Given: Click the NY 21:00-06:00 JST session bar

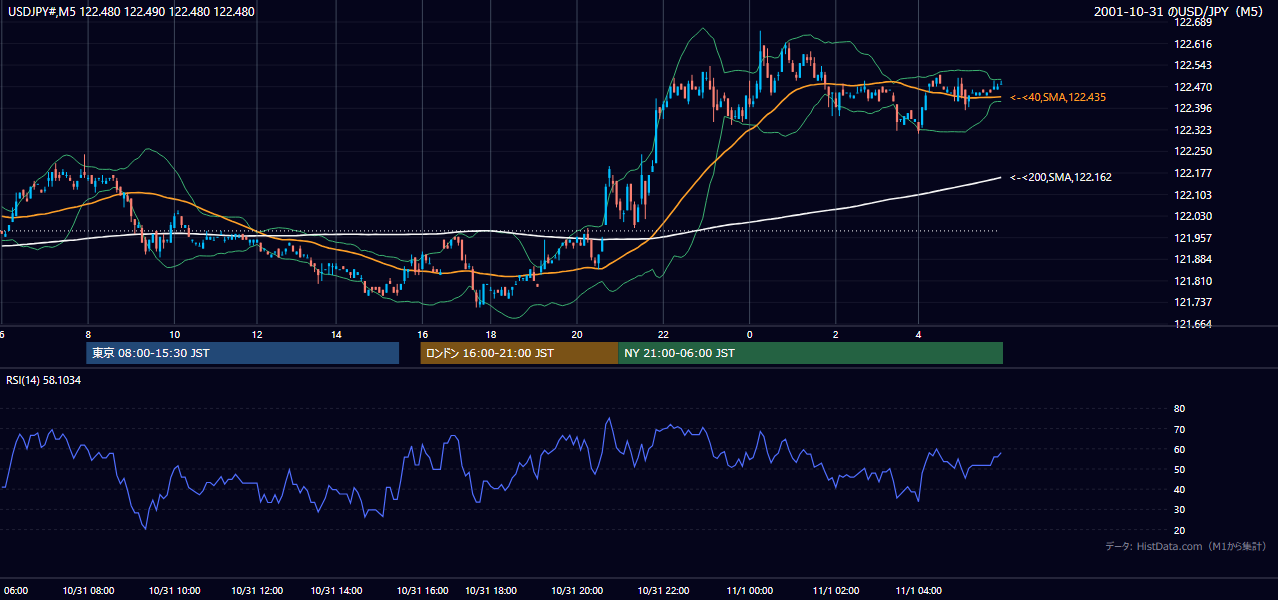Looking at the screenshot, I should point(810,353).
